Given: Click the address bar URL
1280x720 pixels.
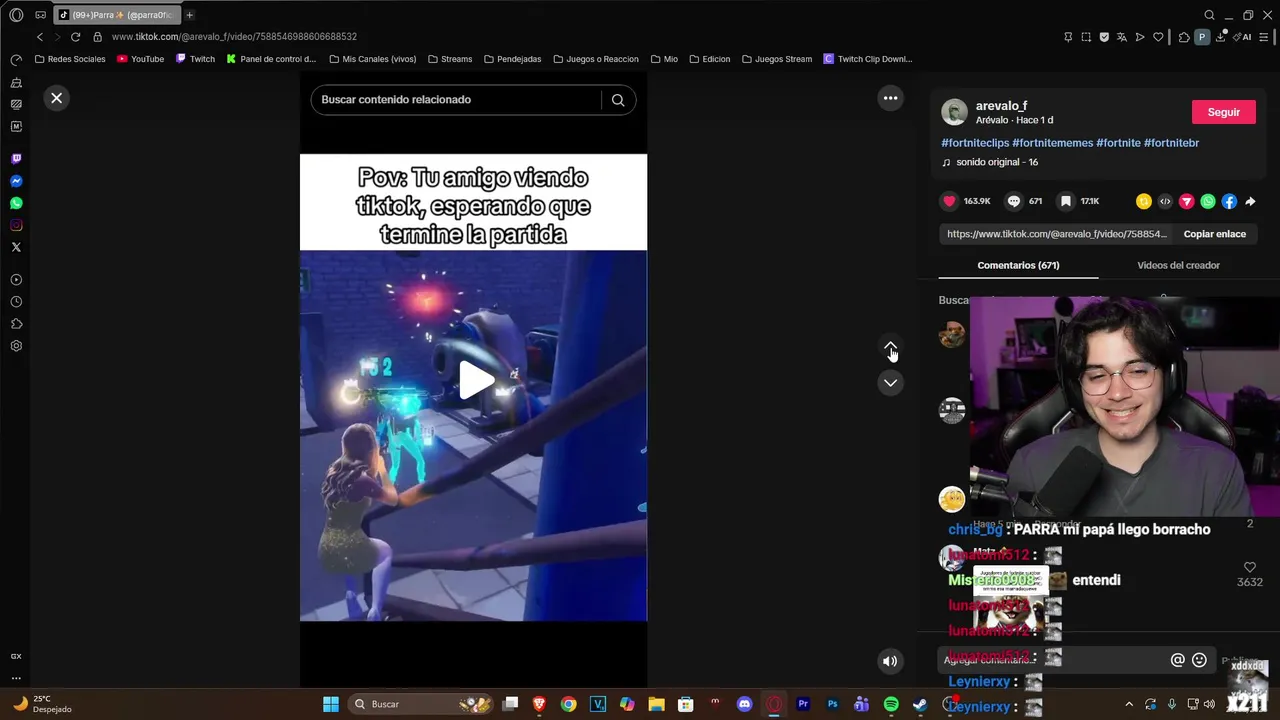Looking at the screenshot, I should coord(234,37).
